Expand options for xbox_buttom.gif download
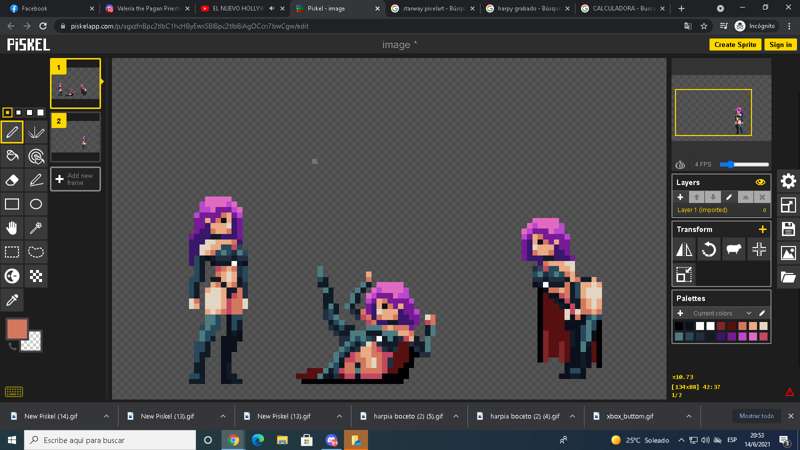This screenshot has height=450, width=800. 689,416
